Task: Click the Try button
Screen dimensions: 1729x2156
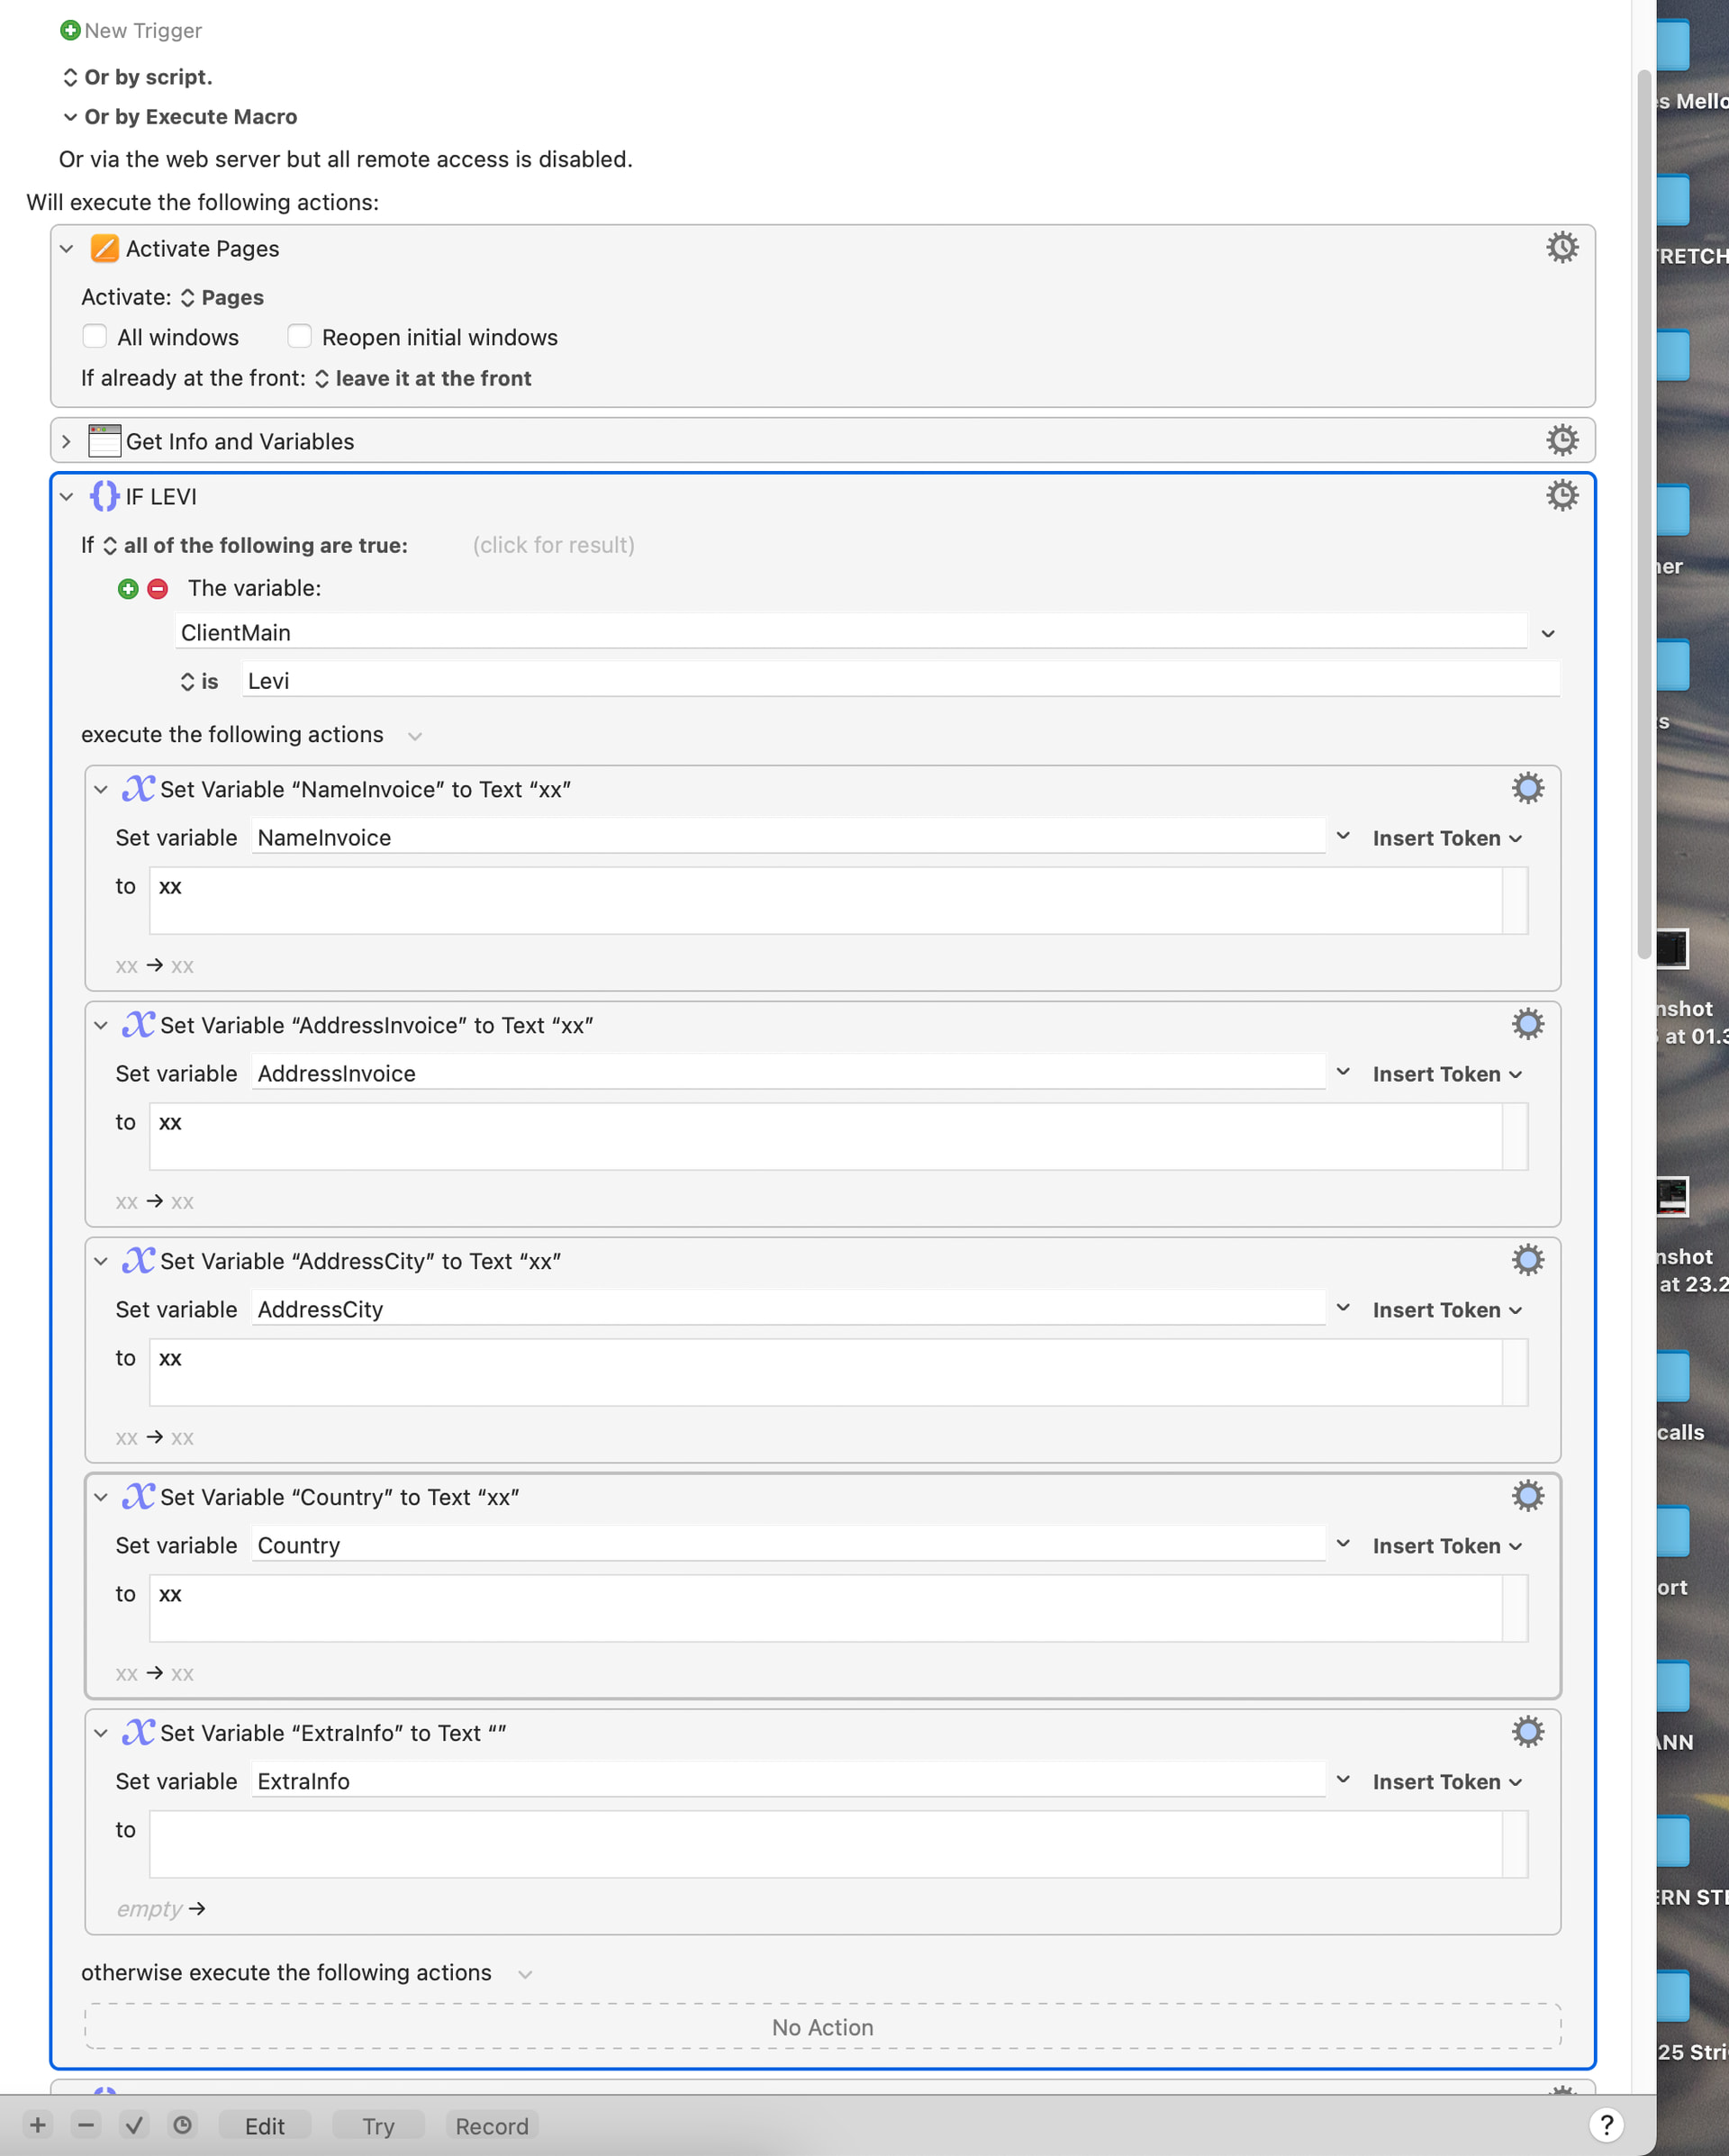Action: tap(378, 2126)
